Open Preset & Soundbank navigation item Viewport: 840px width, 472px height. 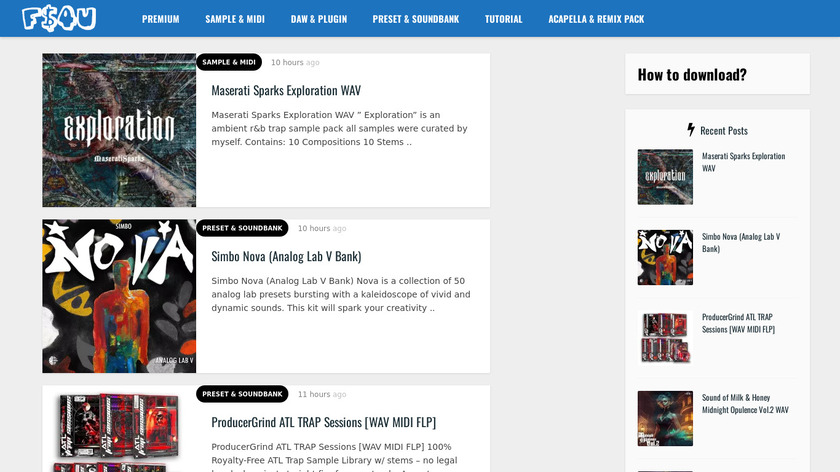416,19
